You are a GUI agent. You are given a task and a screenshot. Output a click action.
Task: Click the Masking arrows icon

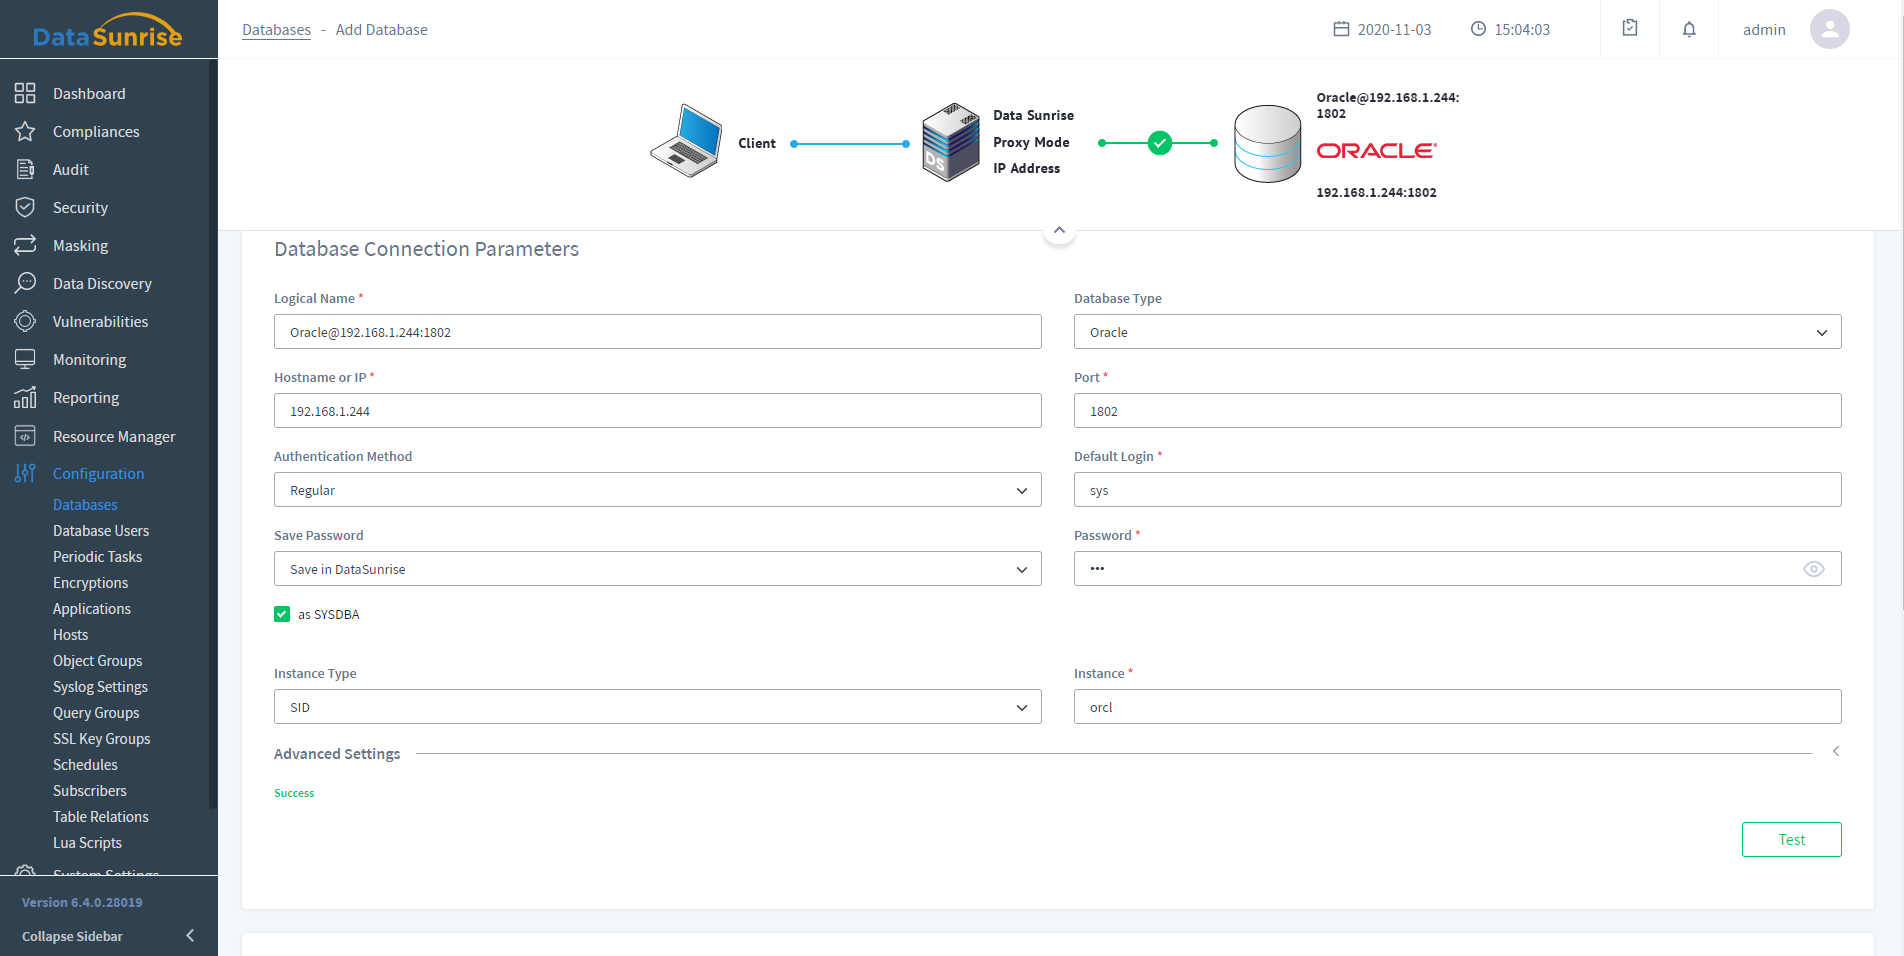(25, 245)
